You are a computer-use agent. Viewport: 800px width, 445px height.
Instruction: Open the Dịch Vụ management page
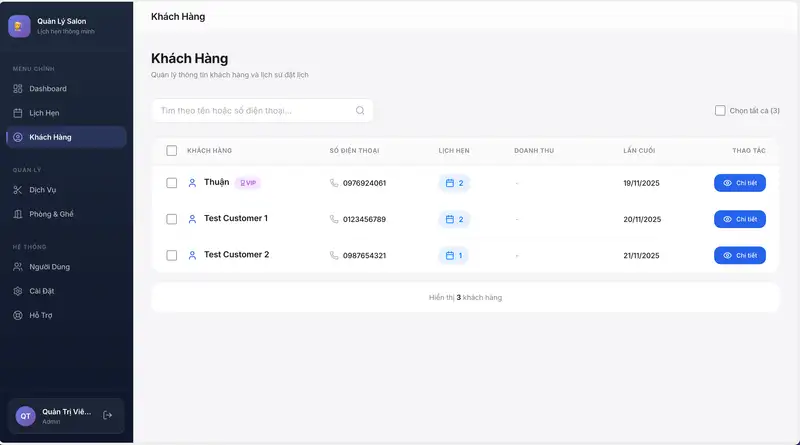coord(42,190)
